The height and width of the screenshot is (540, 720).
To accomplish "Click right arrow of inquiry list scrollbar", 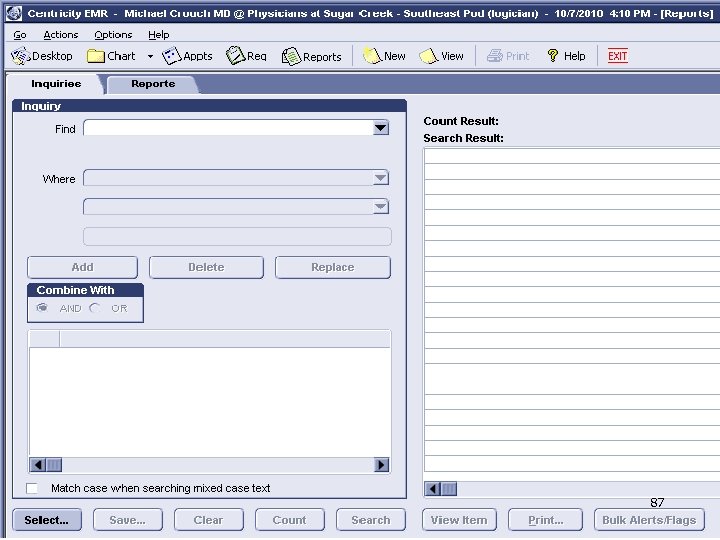I will 381,465.
